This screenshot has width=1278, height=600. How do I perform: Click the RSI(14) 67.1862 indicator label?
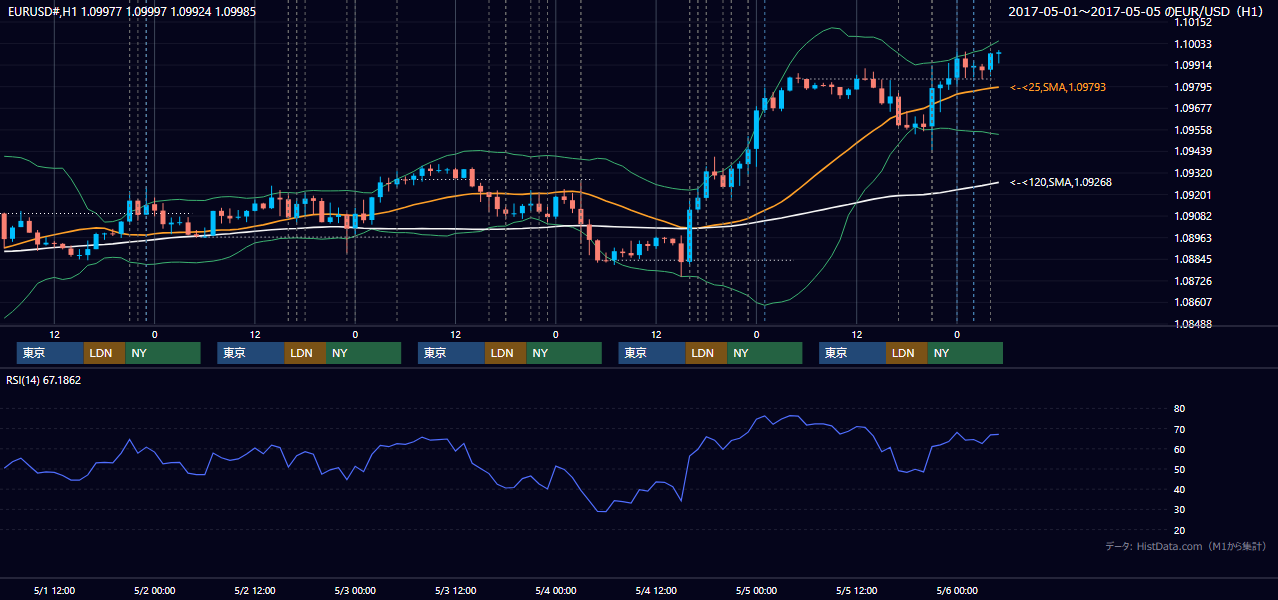click(x=44, y=380)
